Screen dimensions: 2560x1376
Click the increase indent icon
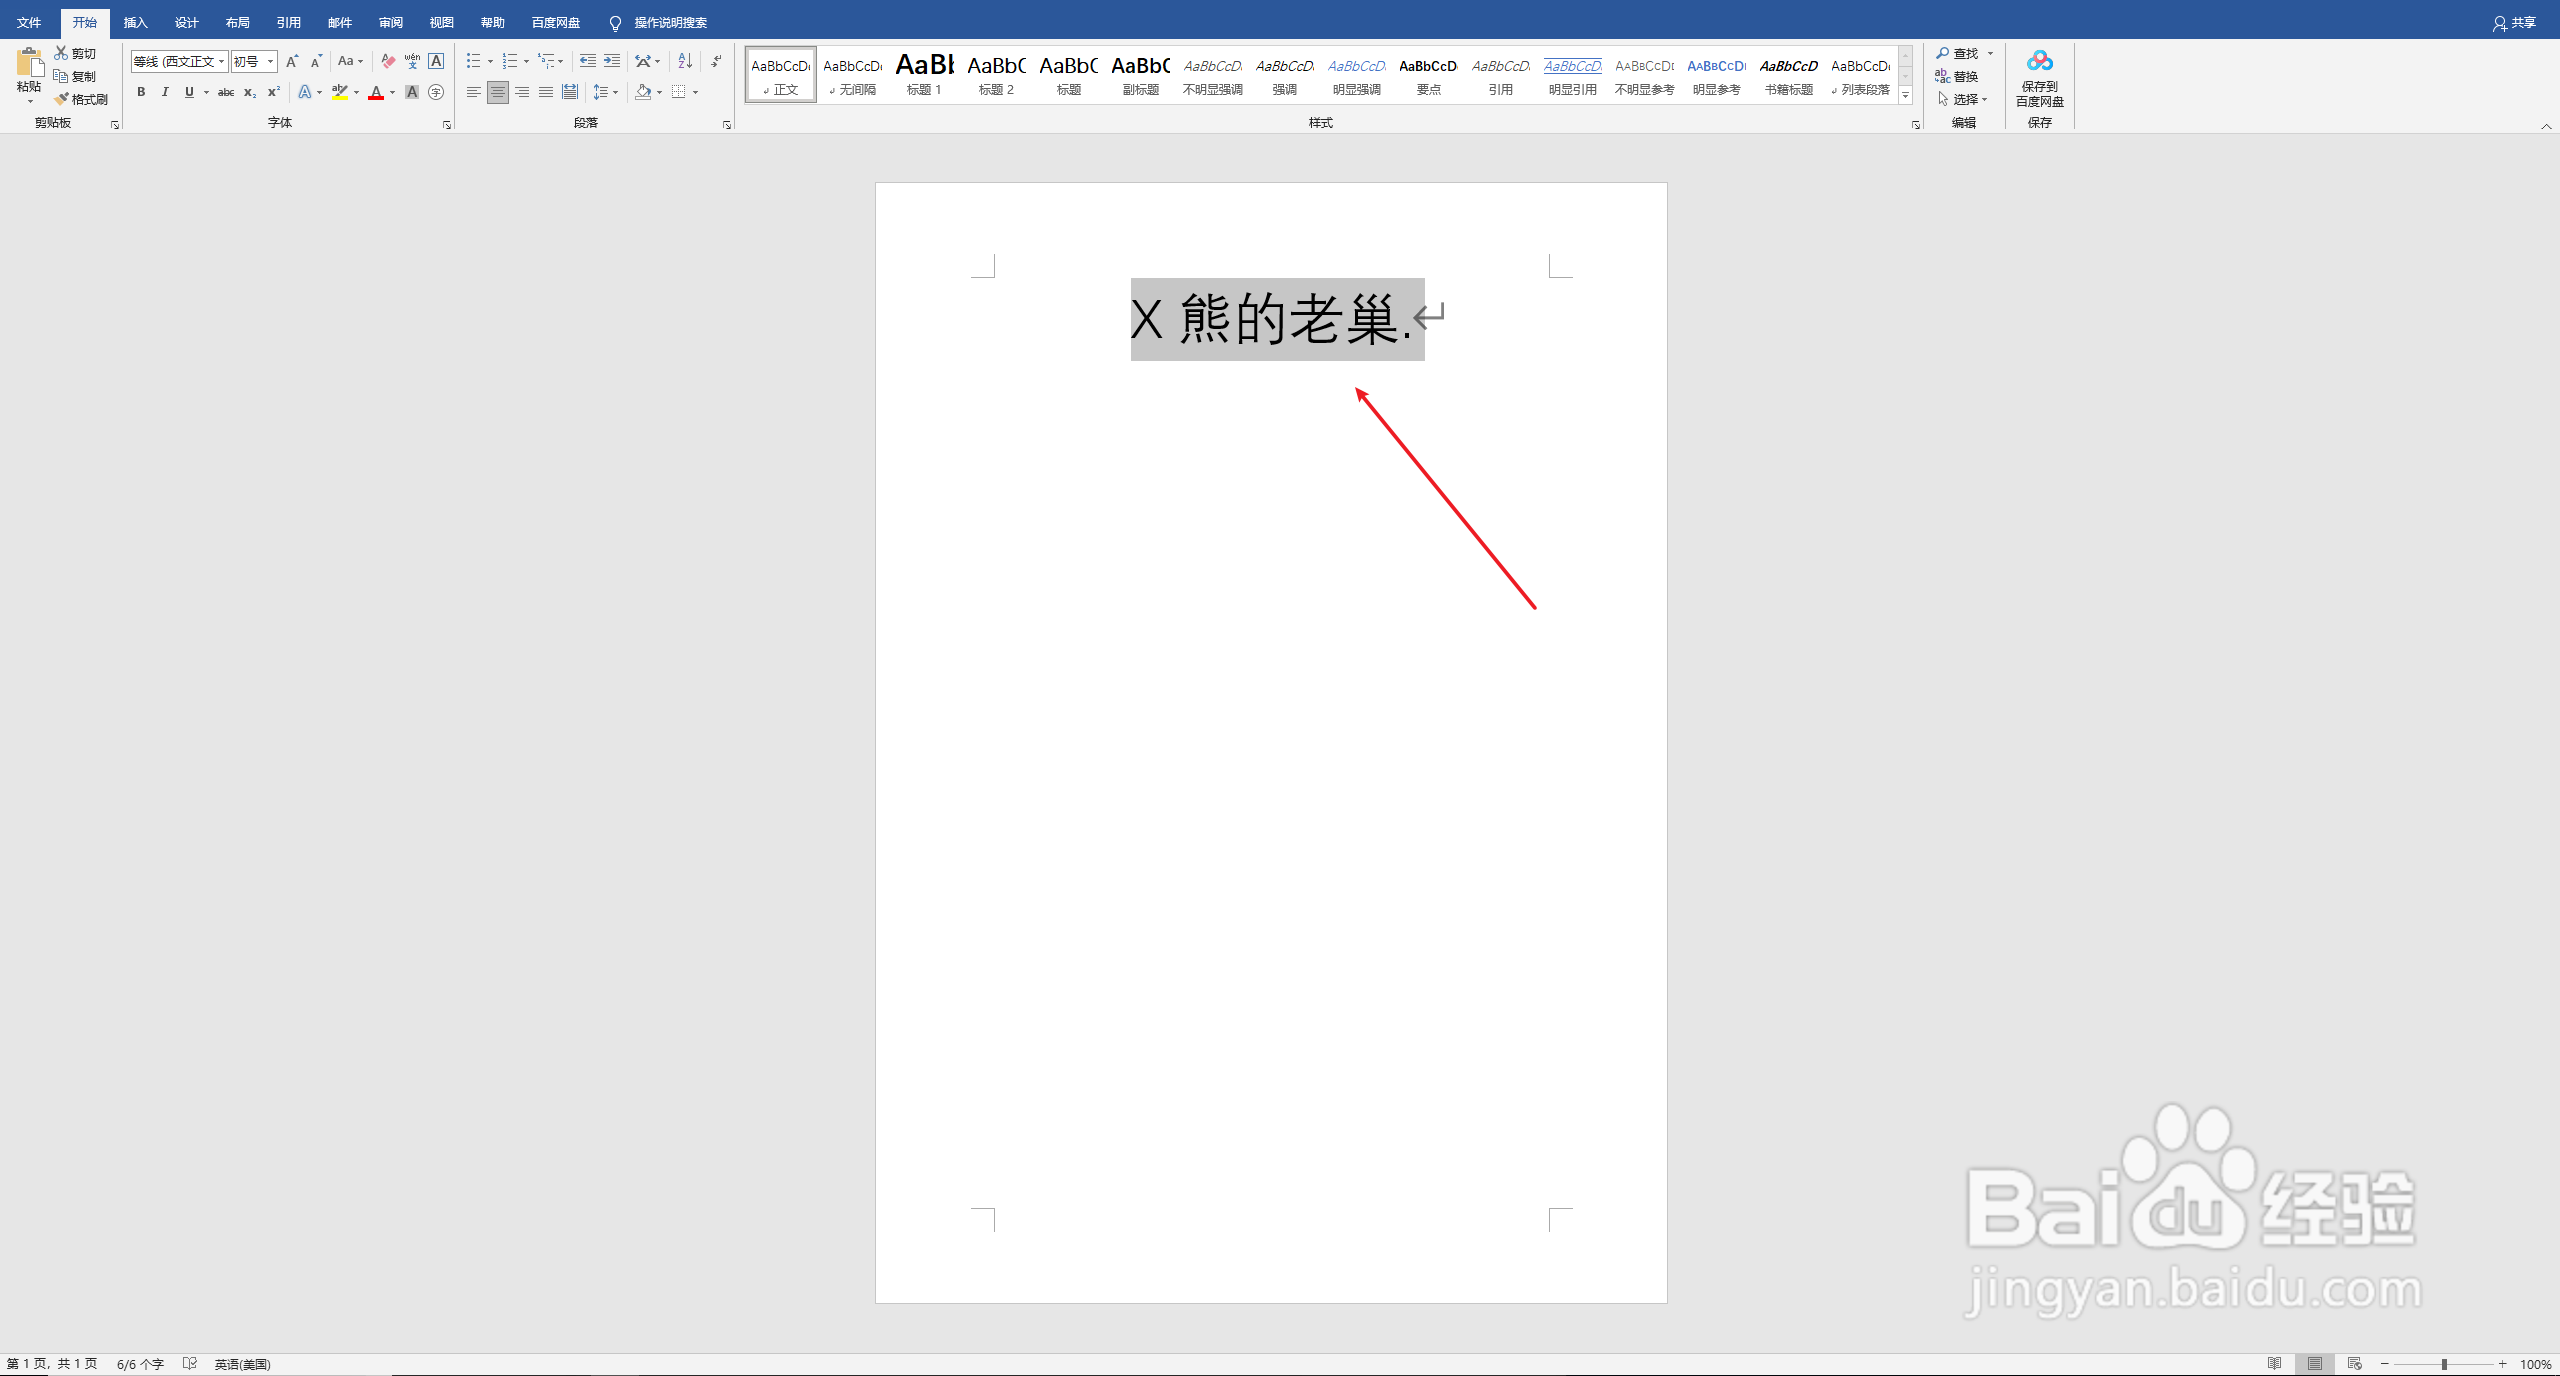[x=612, y=61]
